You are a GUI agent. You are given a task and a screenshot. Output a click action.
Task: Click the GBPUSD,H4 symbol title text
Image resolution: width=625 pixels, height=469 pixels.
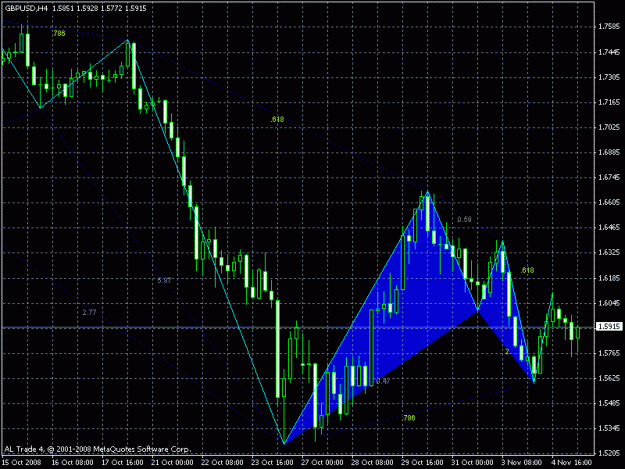[x=26, y=8]
